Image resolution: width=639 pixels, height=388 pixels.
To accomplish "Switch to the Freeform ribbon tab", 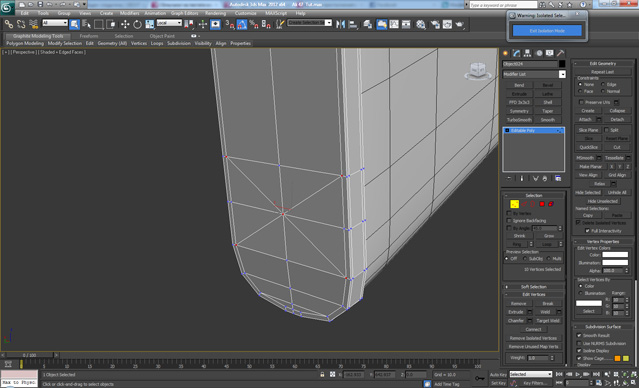I will click(88, 36).
